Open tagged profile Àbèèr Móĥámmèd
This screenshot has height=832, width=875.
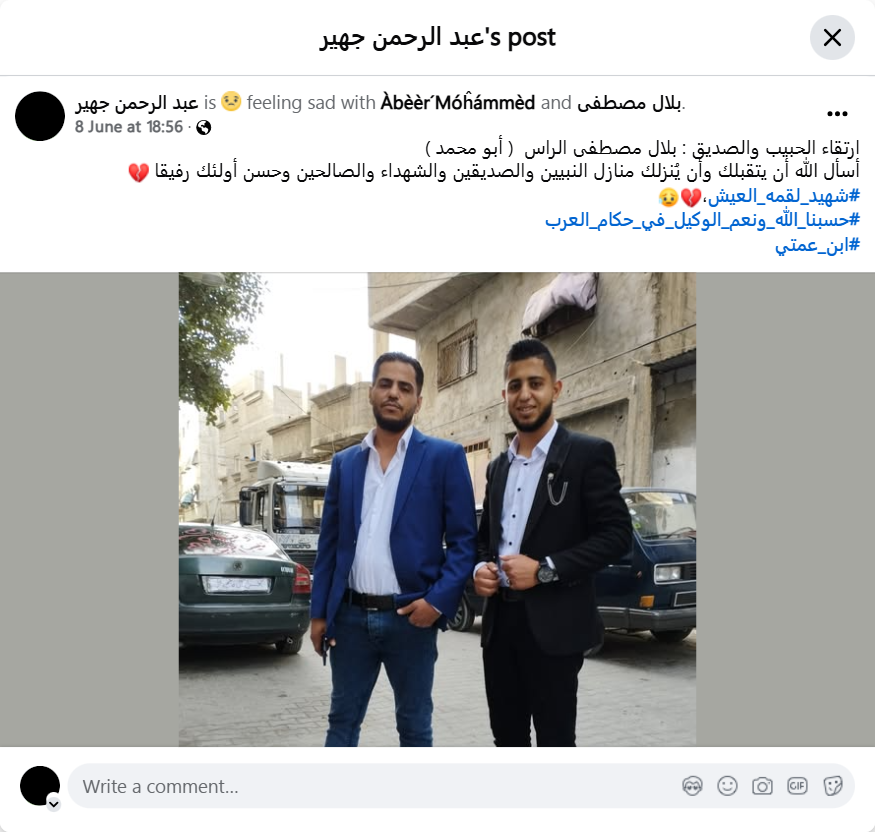[x=458, y=103]
